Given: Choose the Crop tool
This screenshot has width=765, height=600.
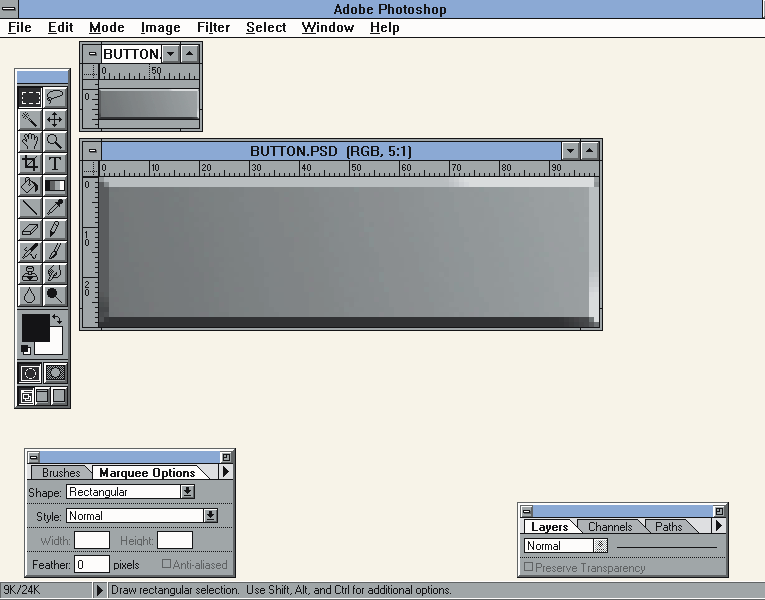Looking at the screenshot, I should [x=30, y=164].
